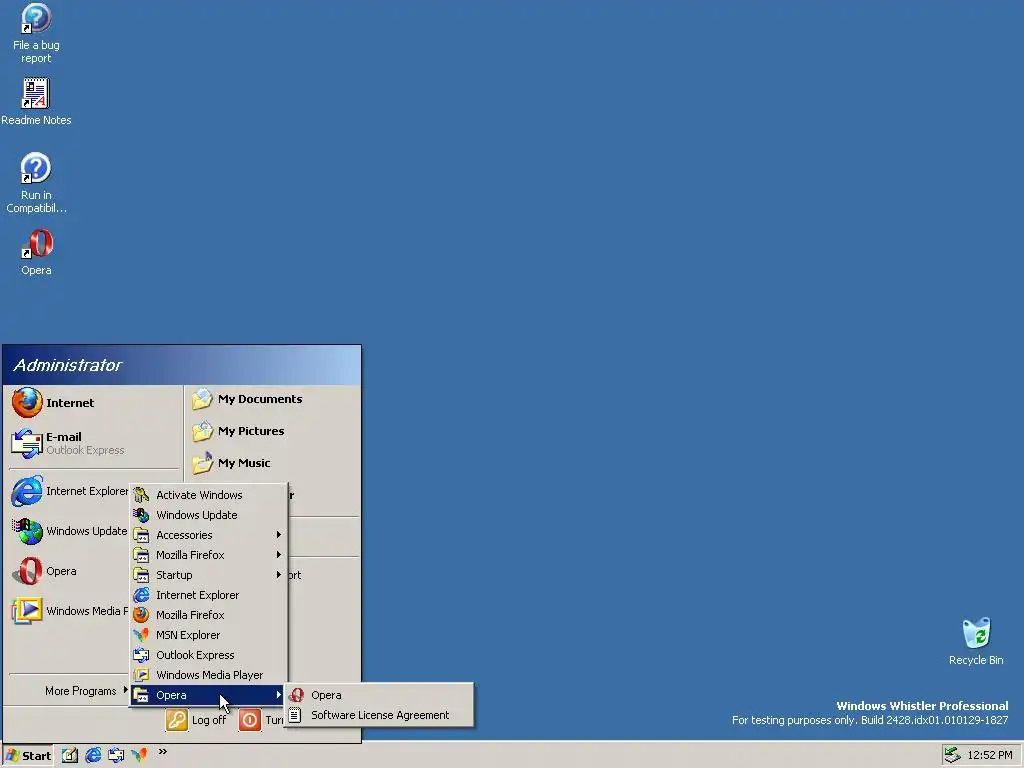Expand More Programs arrow
This screenshot has width=1024, height=768.
[x=125, y=690]
